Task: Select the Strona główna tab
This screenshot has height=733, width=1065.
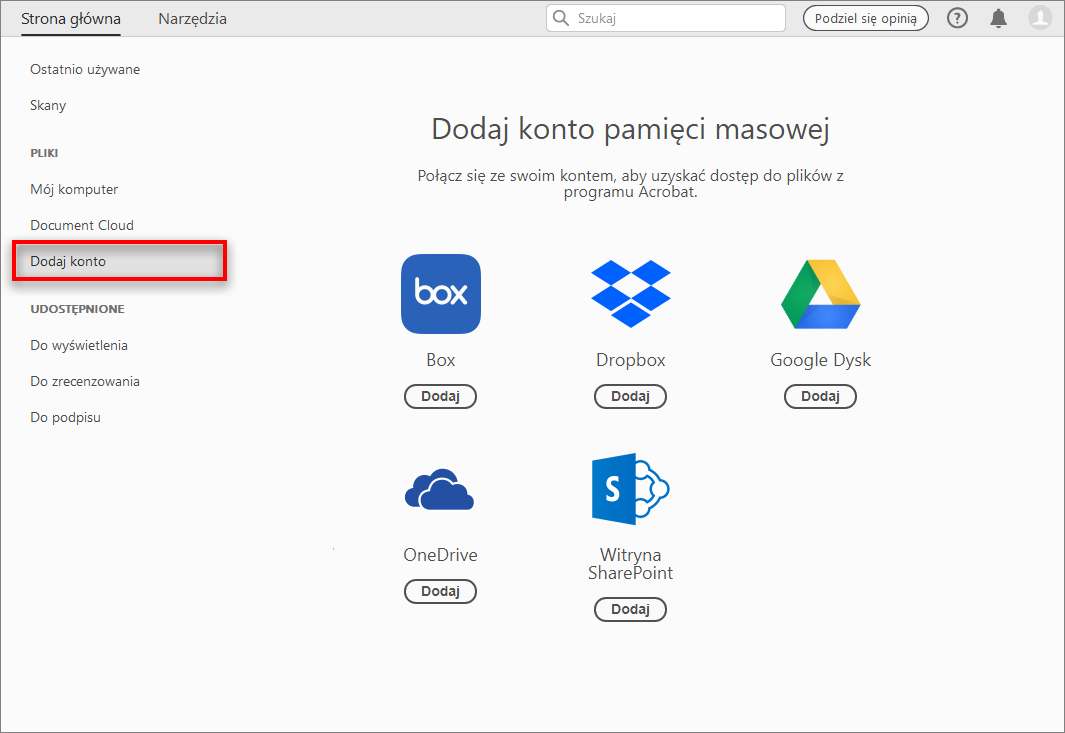Action: pos(70,18)
